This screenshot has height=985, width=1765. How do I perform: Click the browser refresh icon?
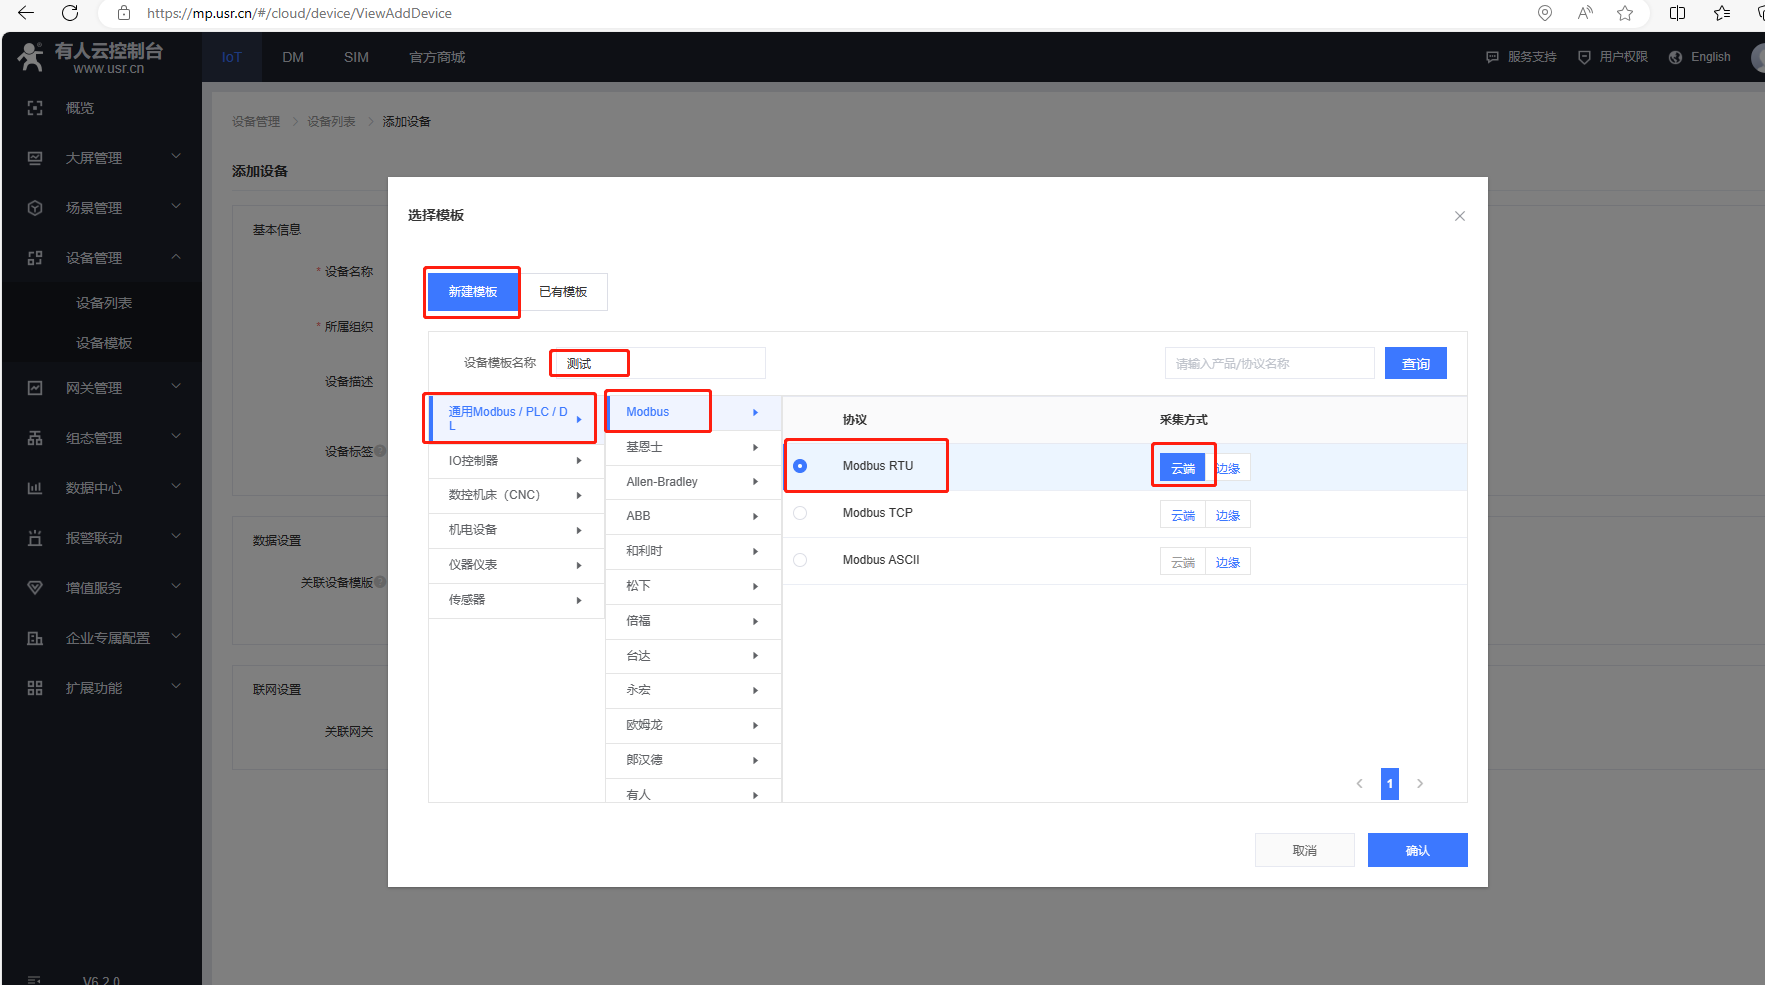pos(70,13)
